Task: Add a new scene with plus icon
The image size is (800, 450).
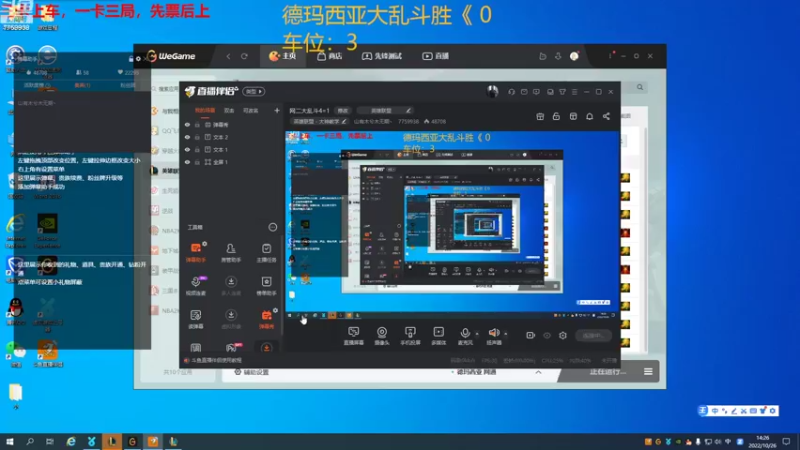Action: [x=277, y=110]
